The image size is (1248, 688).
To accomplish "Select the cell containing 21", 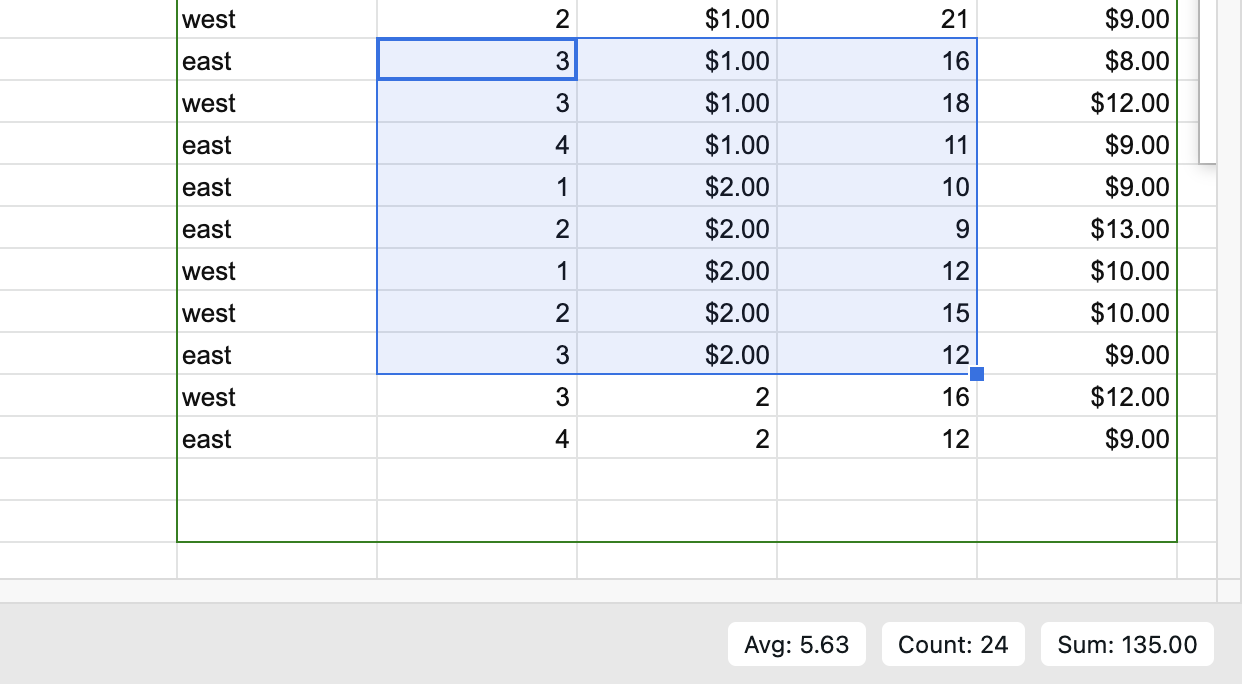I will coord(877,19).
